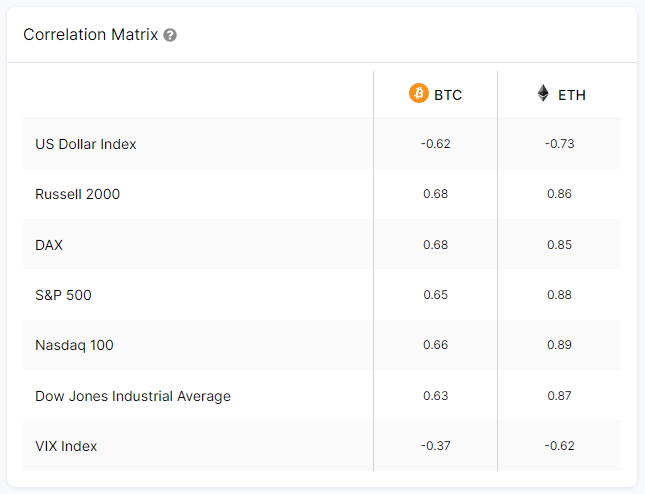Select the BTC column header label
The width and height of the screenshot is (645, 494).
coord(448,95)
